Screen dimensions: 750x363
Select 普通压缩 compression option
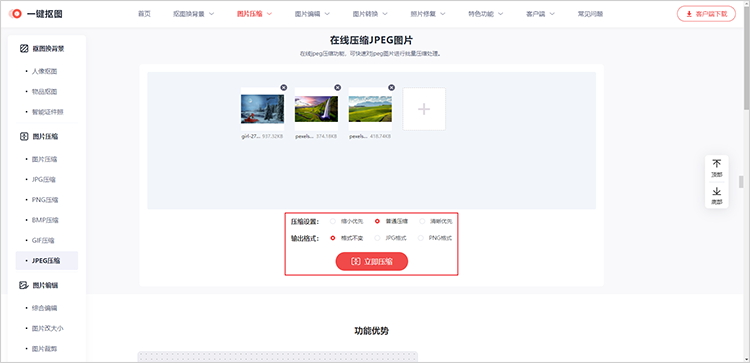391,221
